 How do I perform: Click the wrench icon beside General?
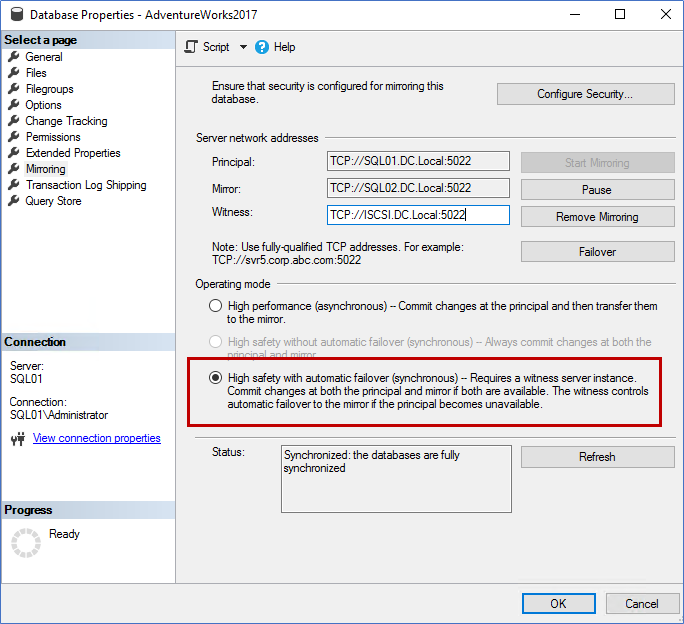[x=14, y=57]
